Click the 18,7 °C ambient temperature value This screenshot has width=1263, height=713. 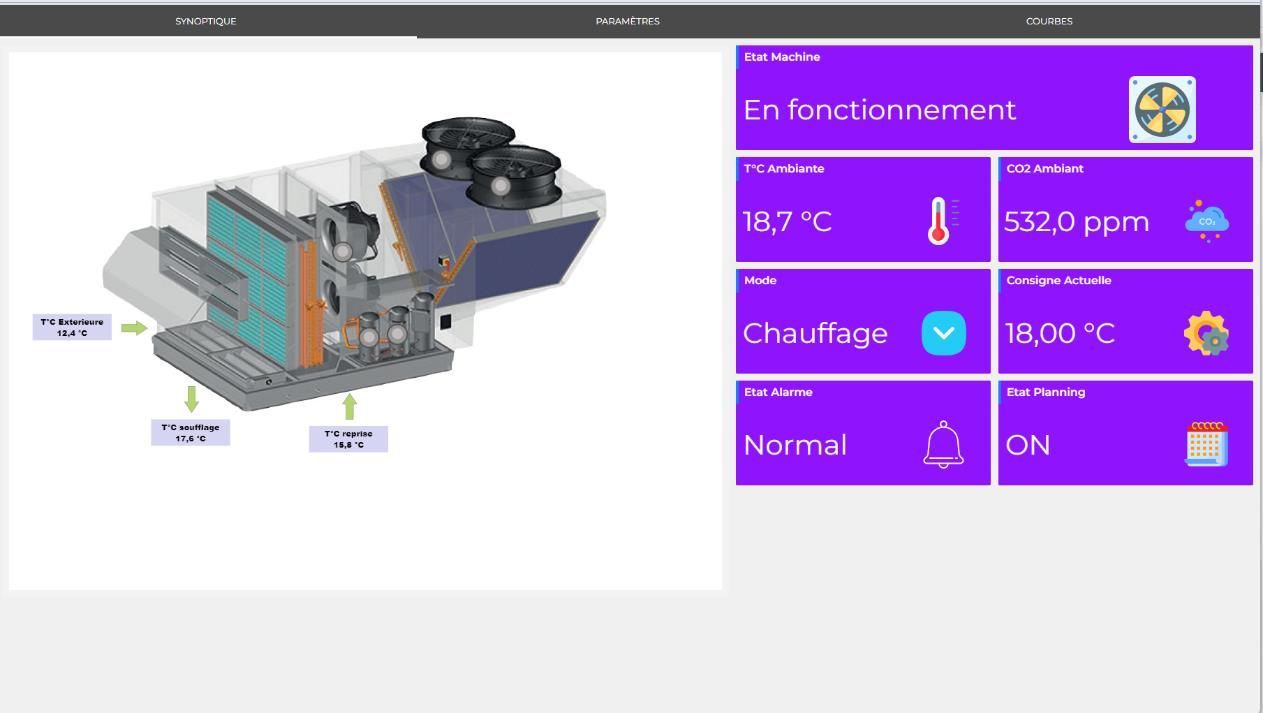click(x=788, y=221)
